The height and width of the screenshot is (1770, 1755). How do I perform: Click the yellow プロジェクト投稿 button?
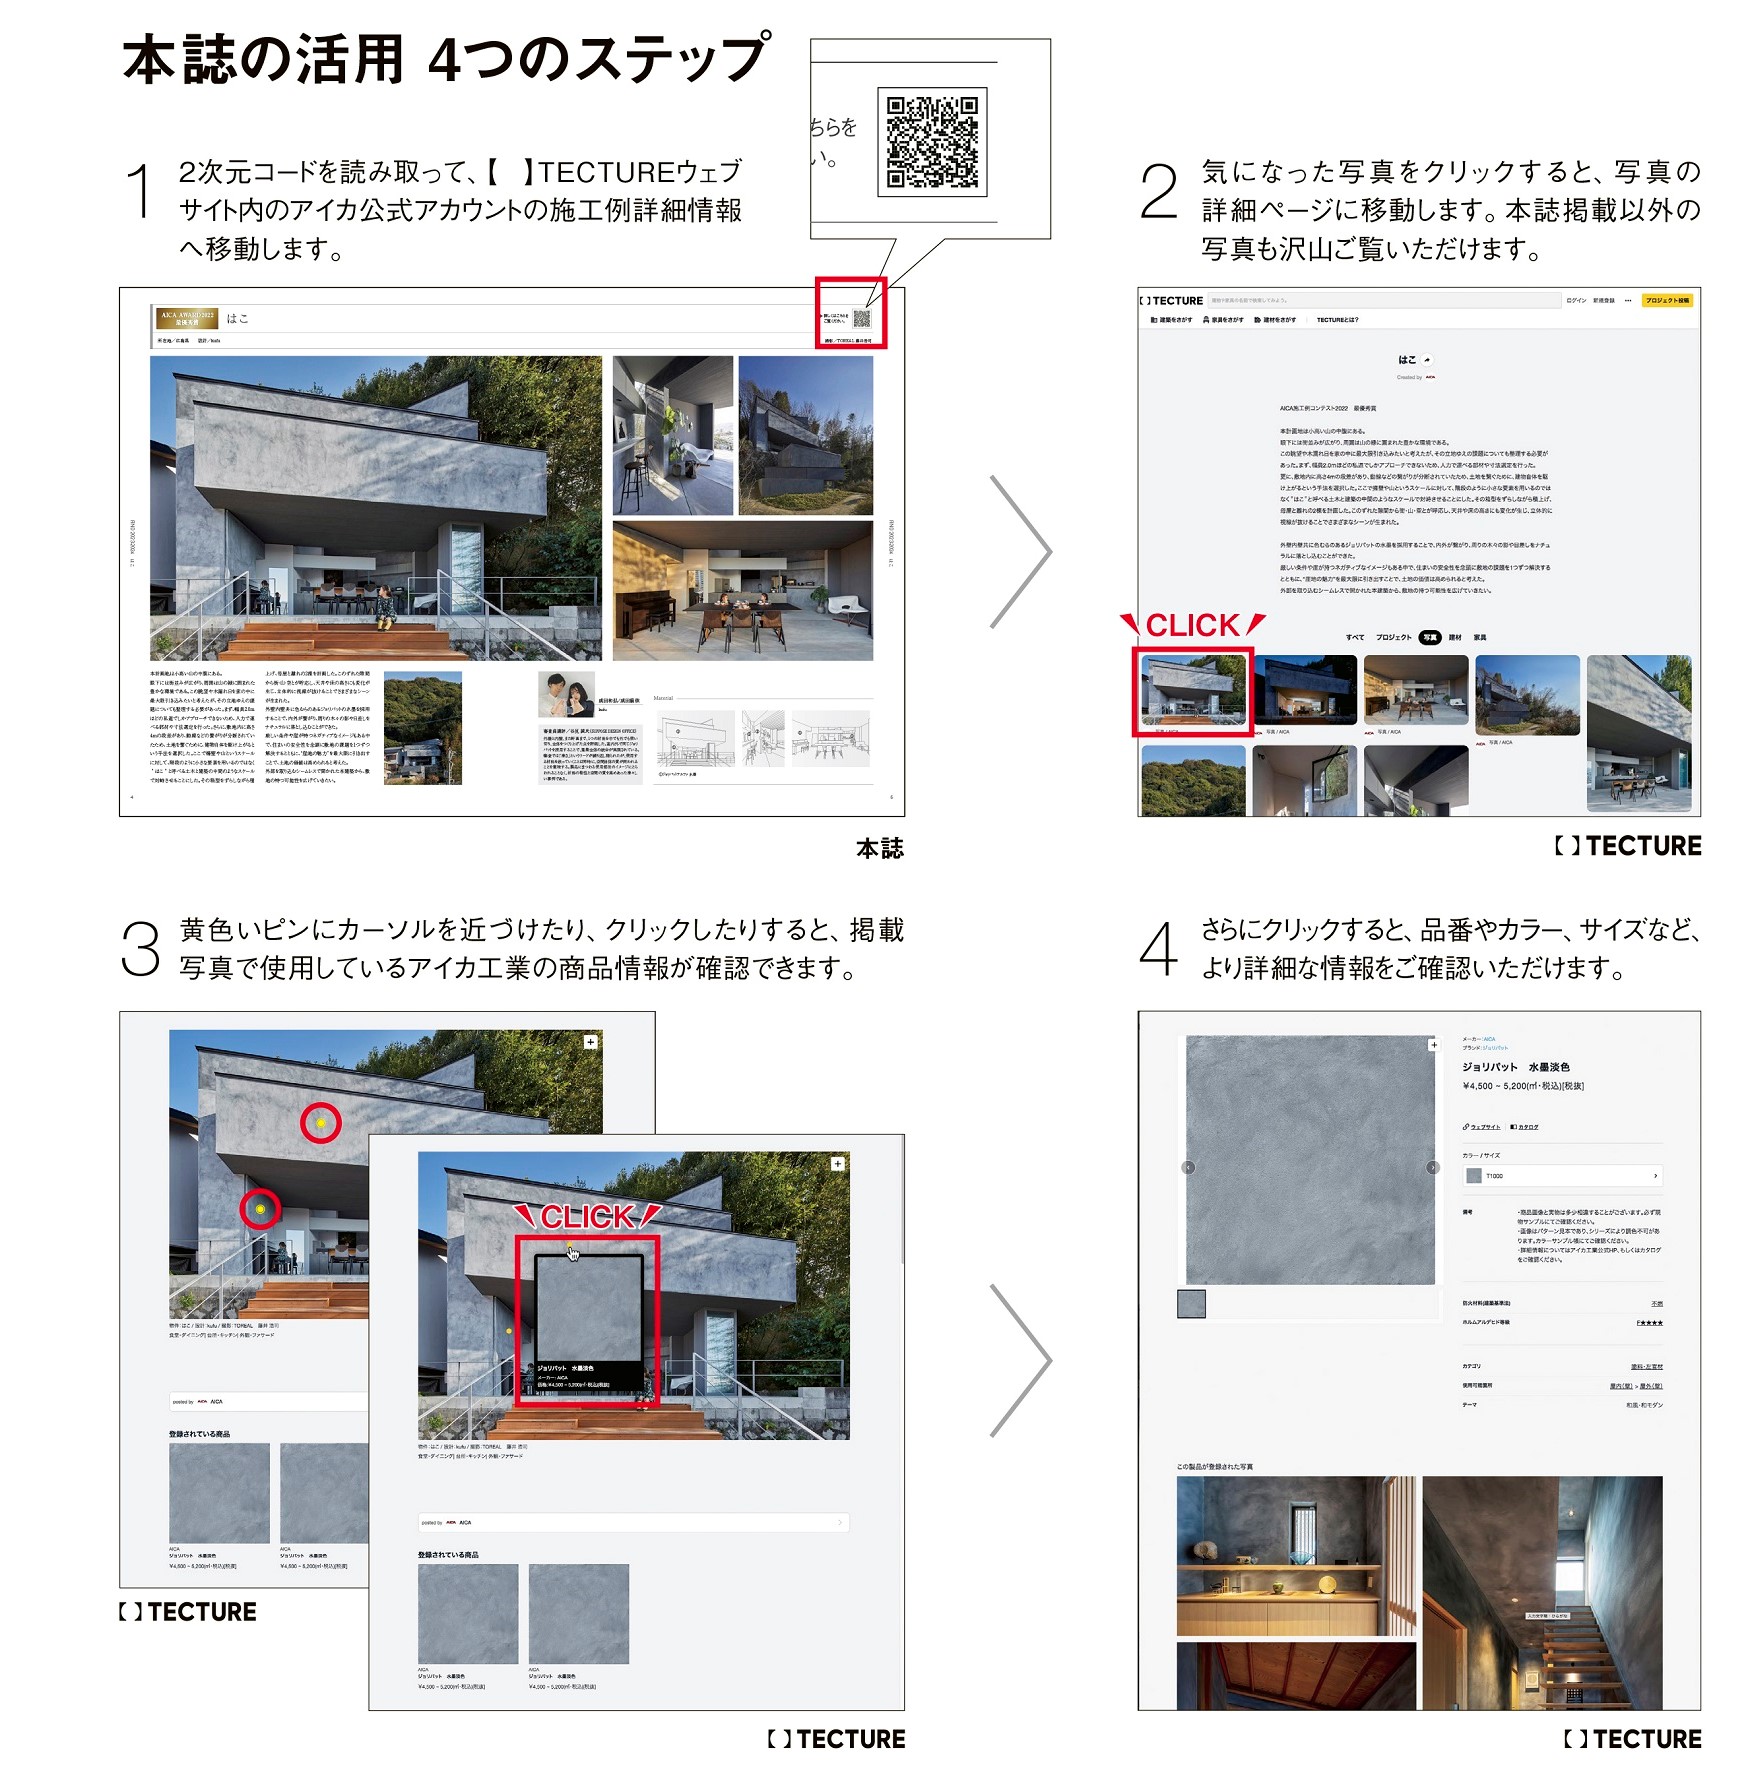pos(1667,300)
